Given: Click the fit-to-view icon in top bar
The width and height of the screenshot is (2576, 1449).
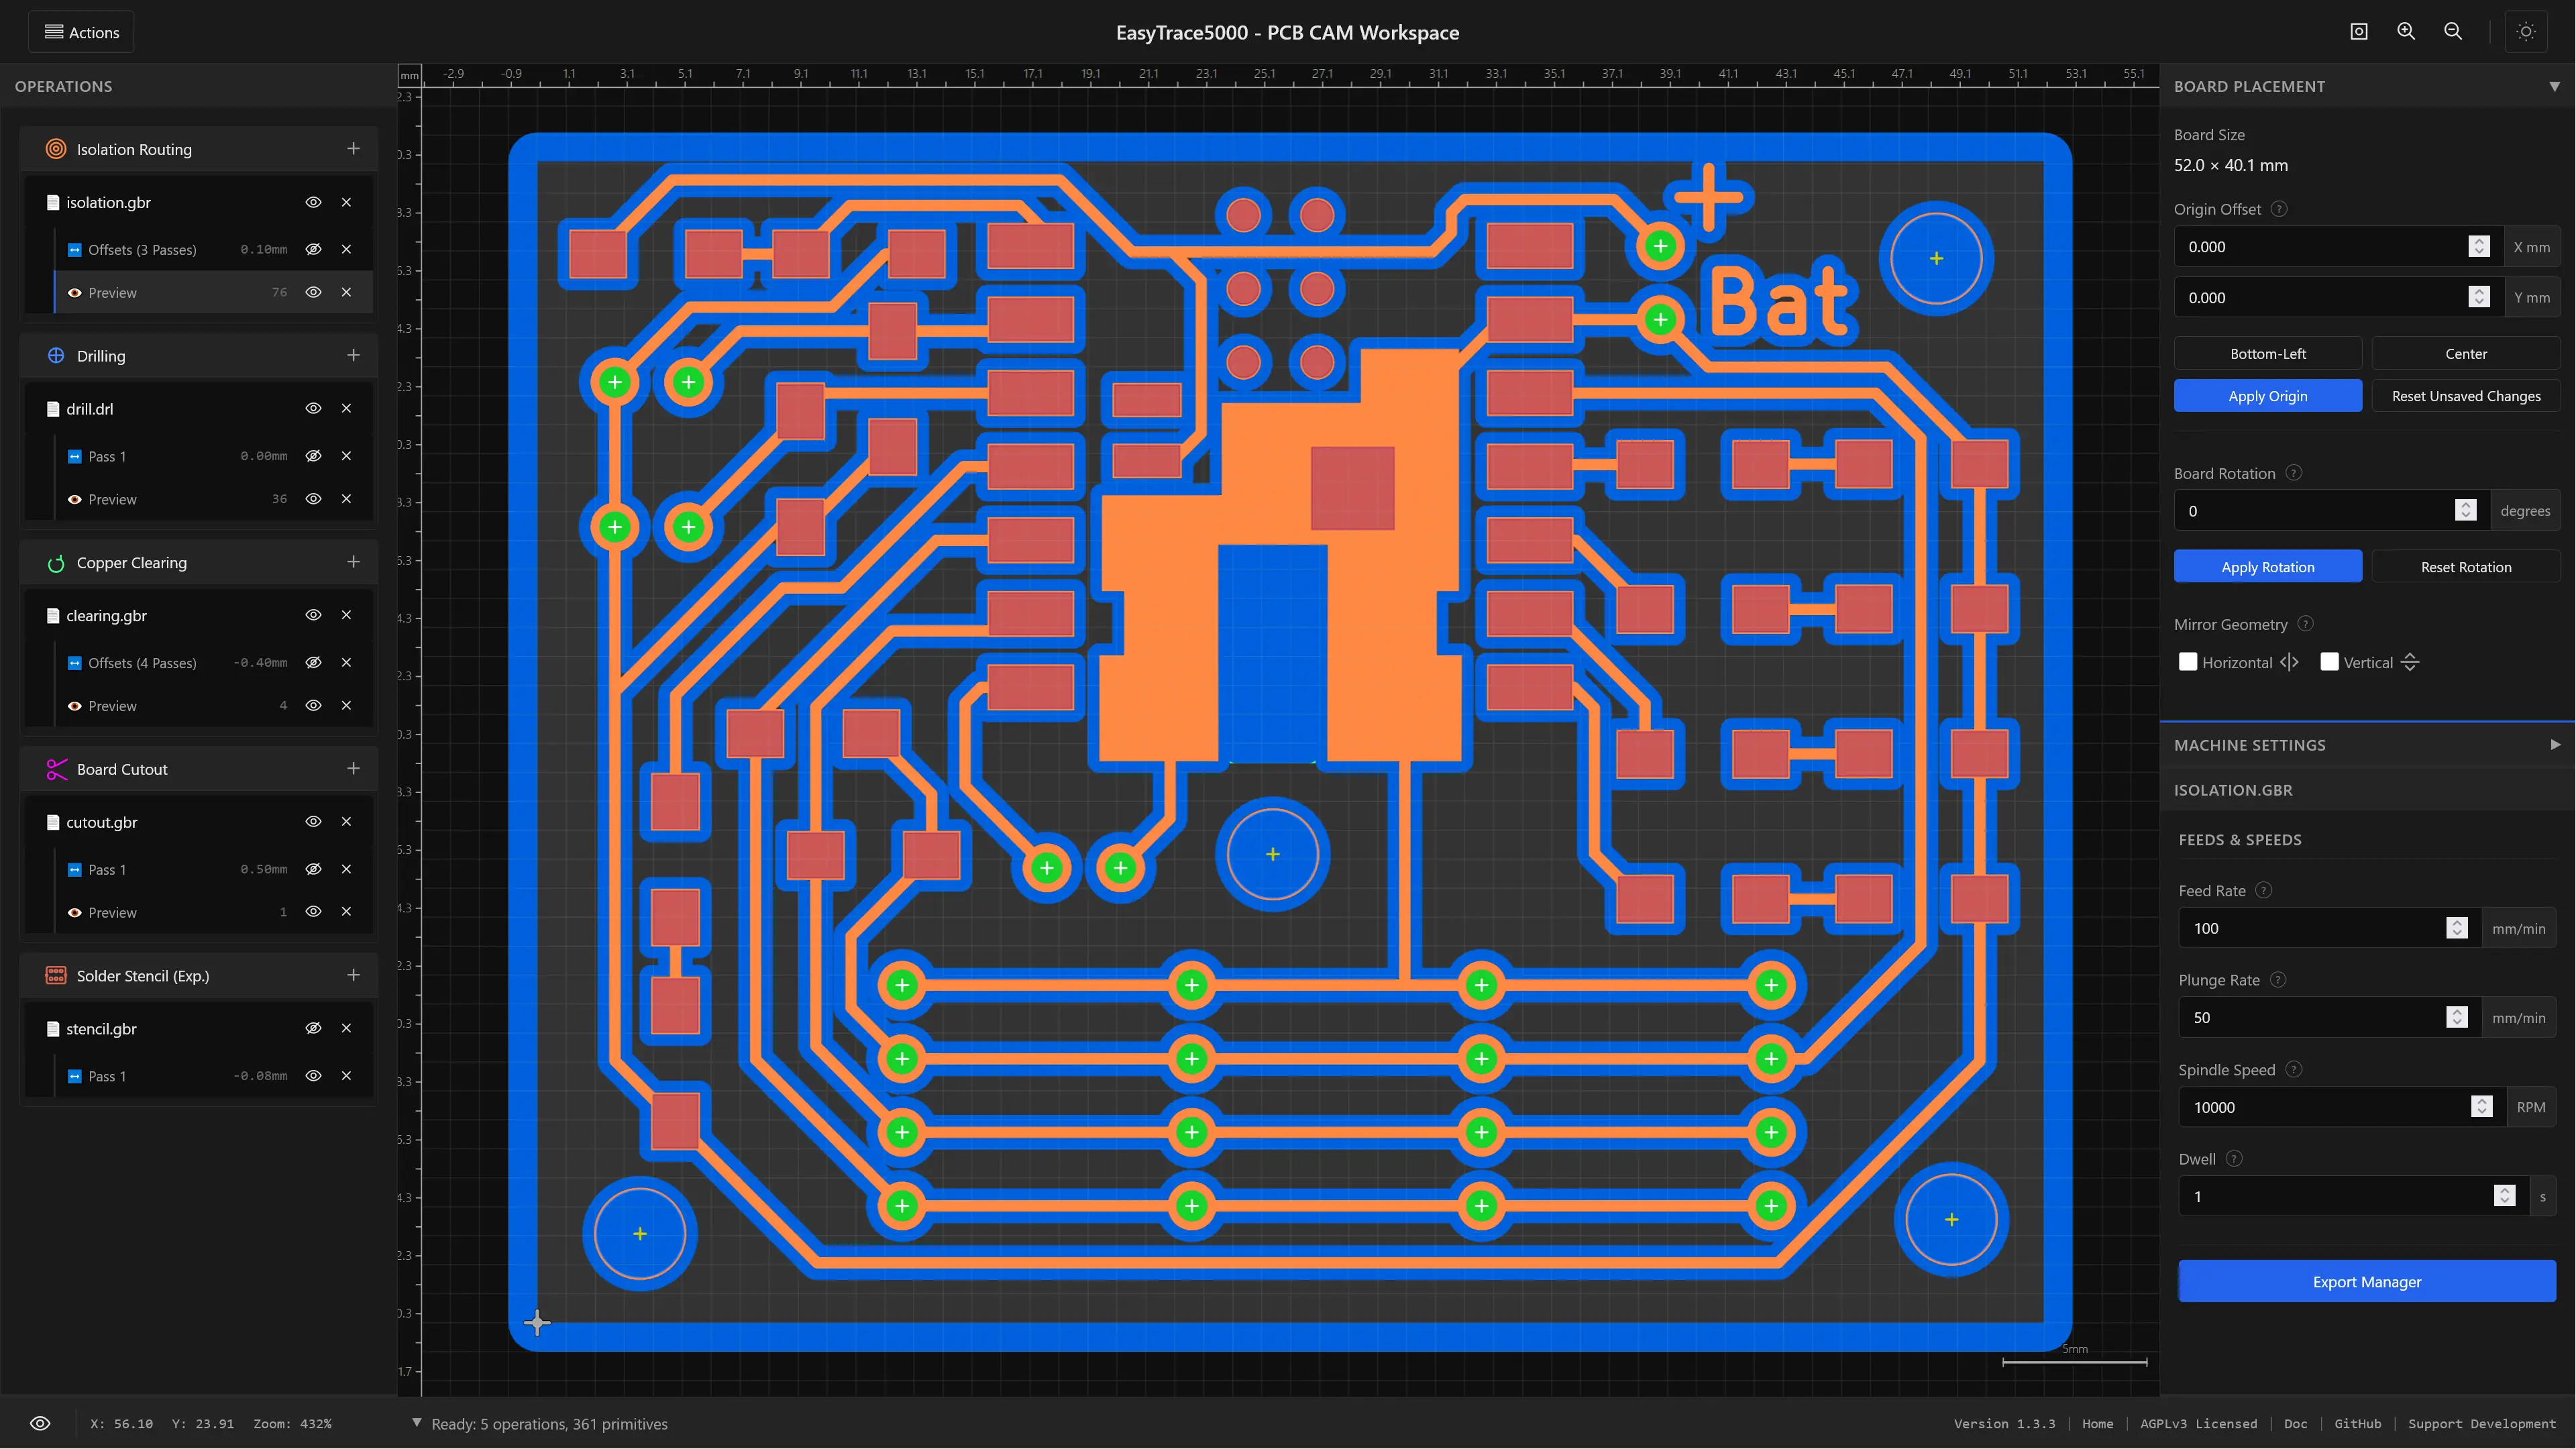Looking at the screenshot, I should click(2359, 32).
